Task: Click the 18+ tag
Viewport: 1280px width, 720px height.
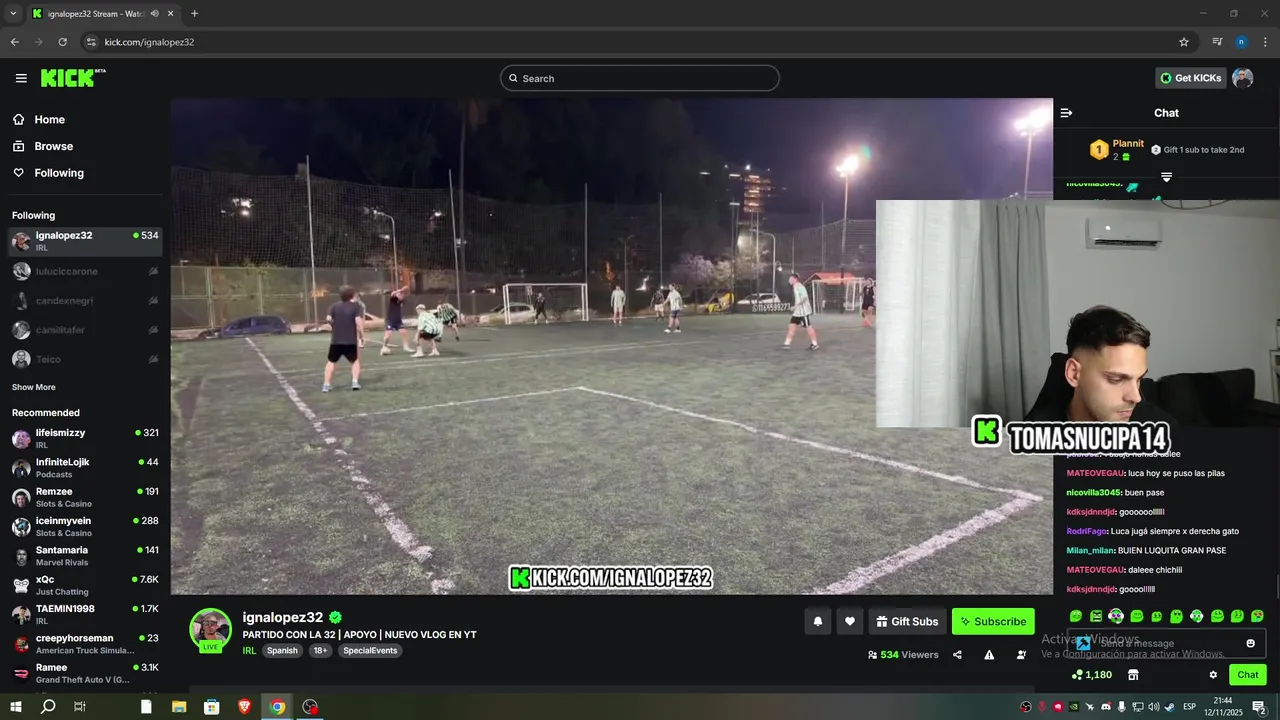Action: coord(320,650)
